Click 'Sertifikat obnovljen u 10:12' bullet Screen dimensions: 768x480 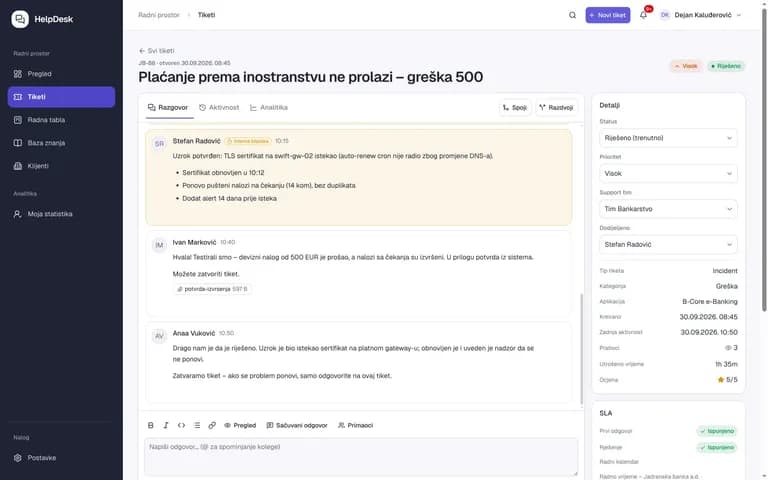(x=223, y=173)
